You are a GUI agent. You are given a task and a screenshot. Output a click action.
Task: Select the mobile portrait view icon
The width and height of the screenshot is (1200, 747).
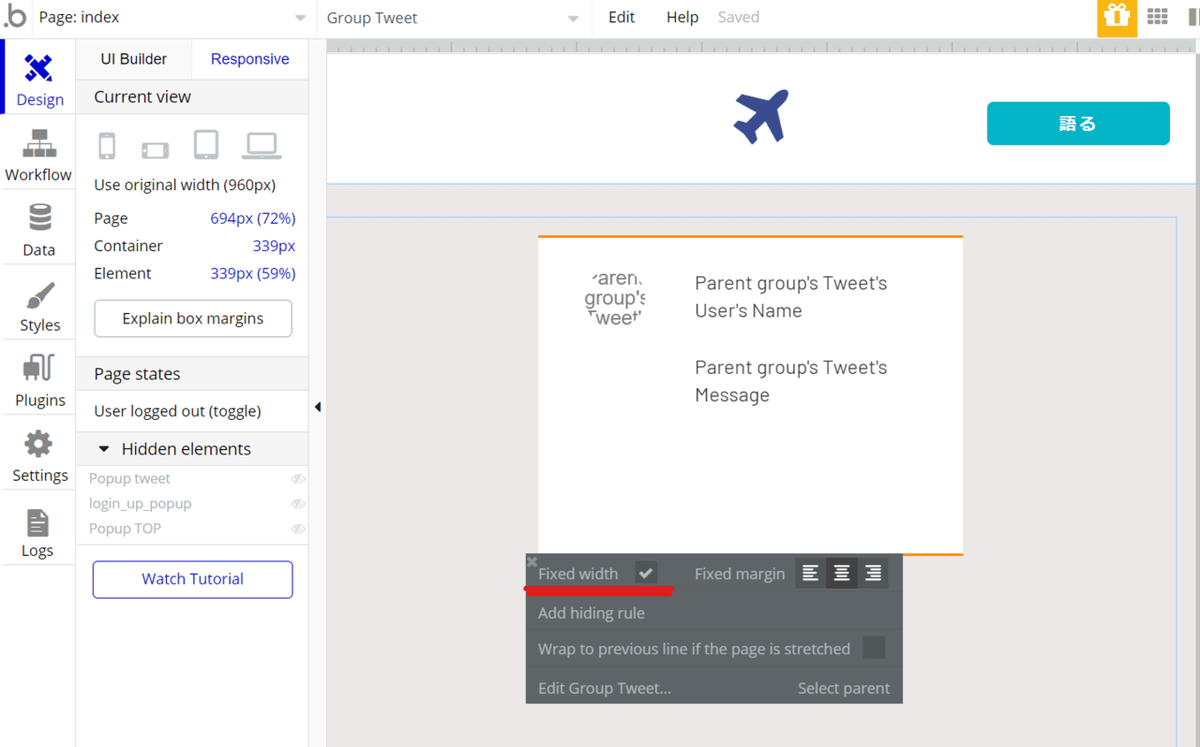107,146
